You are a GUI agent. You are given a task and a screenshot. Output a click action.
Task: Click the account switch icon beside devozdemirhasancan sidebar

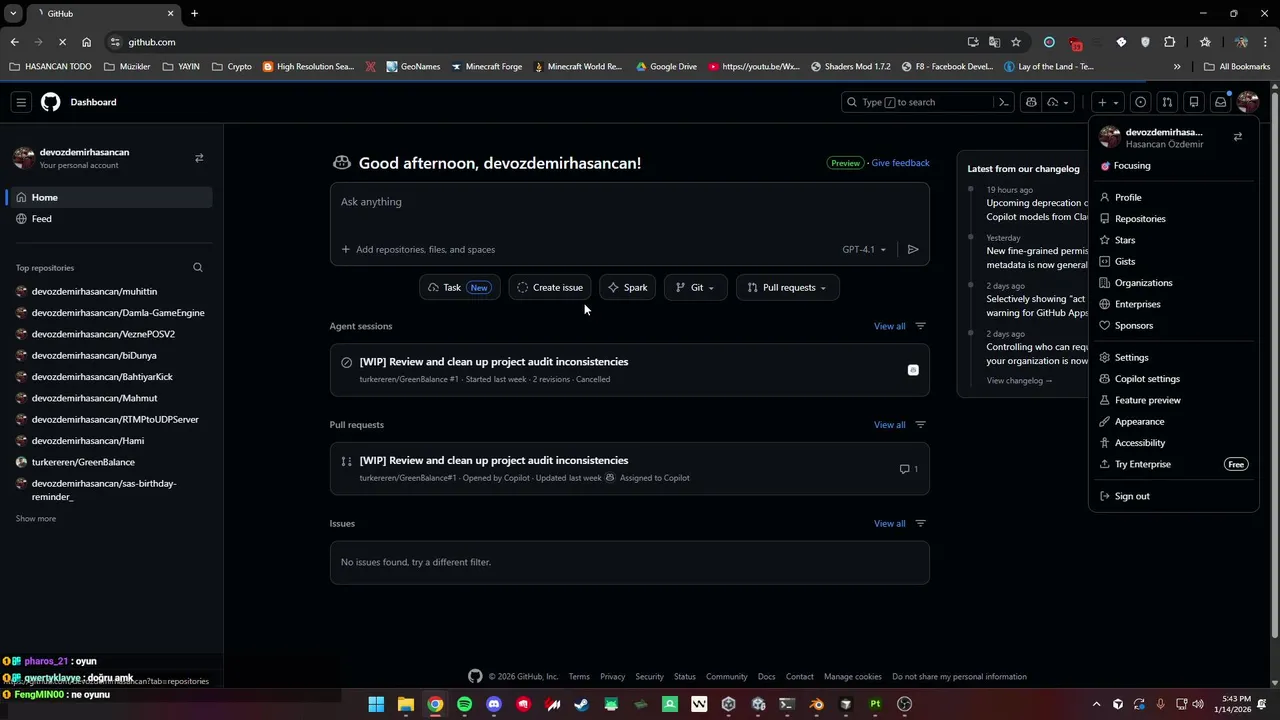[x=199, y=158]
